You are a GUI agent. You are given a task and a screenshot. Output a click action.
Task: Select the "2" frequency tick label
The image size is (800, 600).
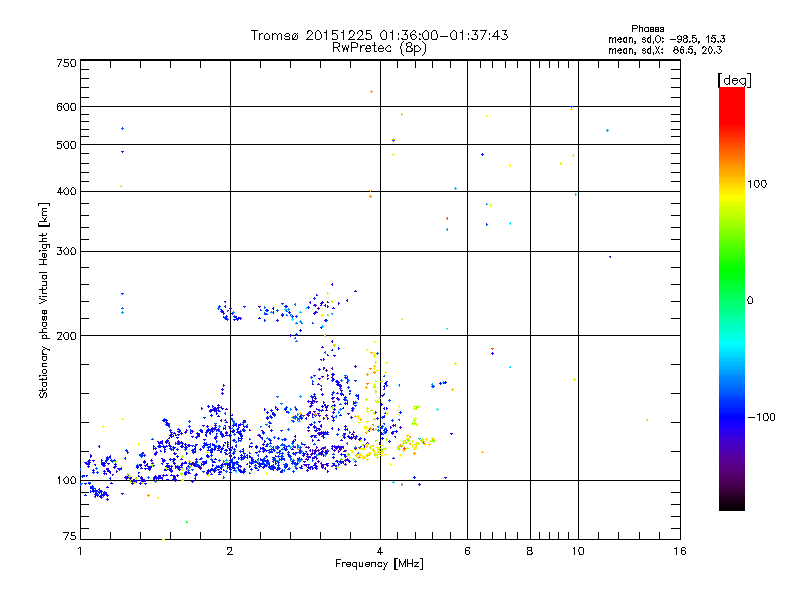(230, 551)
